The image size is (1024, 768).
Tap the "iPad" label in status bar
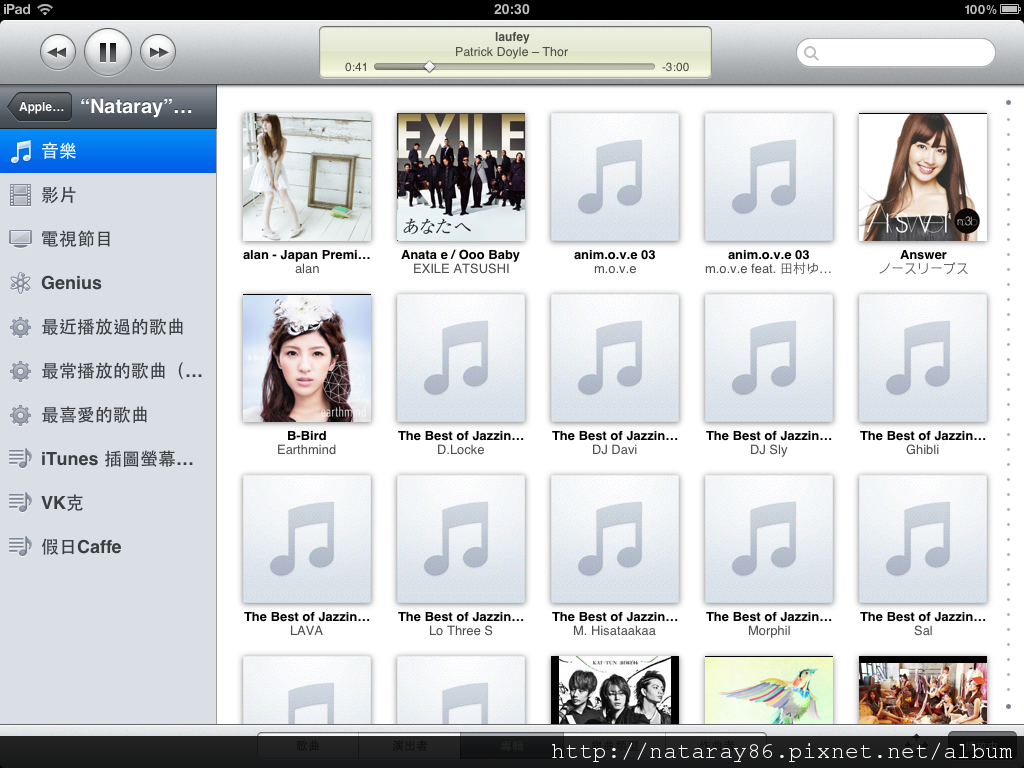tap(17, 9)
